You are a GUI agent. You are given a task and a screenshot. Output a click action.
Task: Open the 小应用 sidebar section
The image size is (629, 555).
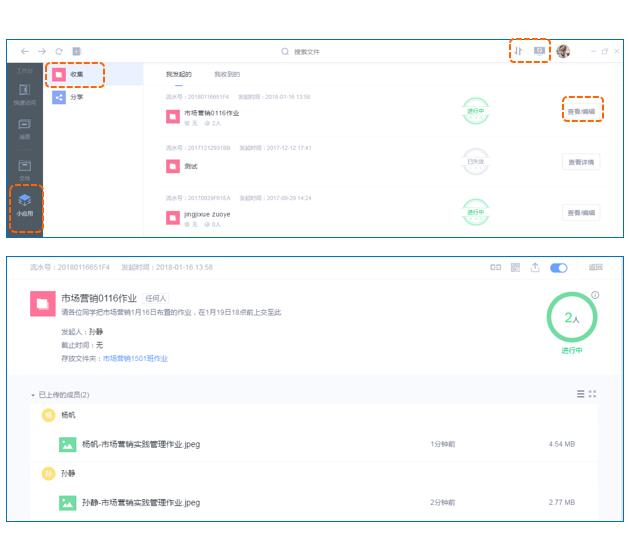[x=25, y=205]
